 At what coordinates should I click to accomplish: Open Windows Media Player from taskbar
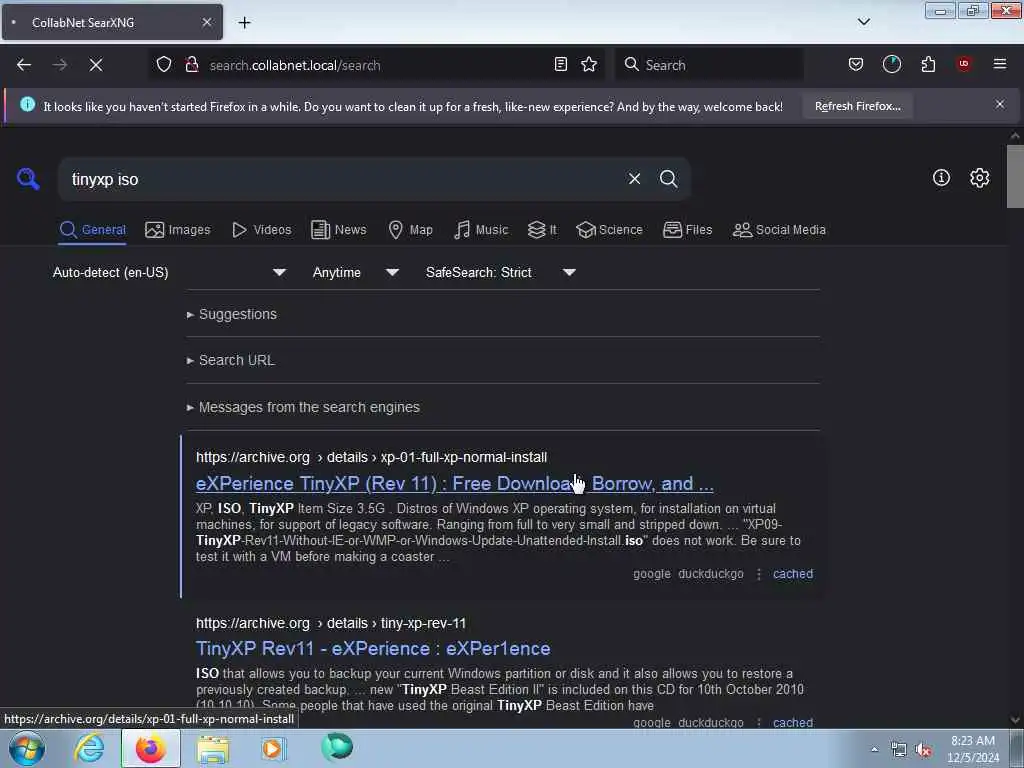pyautogui.click(x=272, y=748)
